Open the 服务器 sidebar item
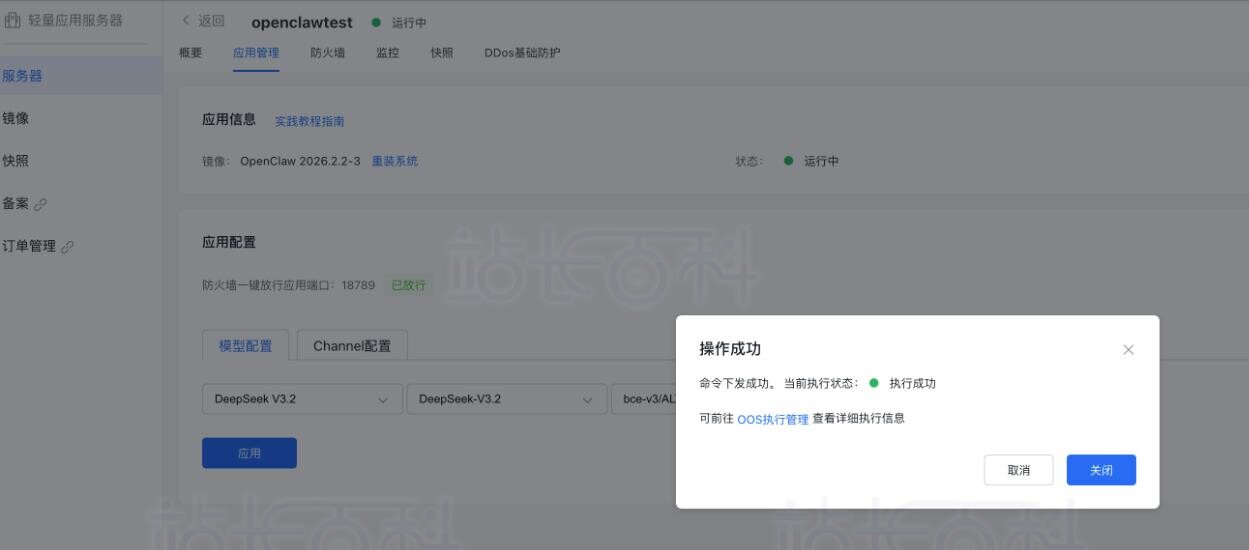 click(81, 76)
